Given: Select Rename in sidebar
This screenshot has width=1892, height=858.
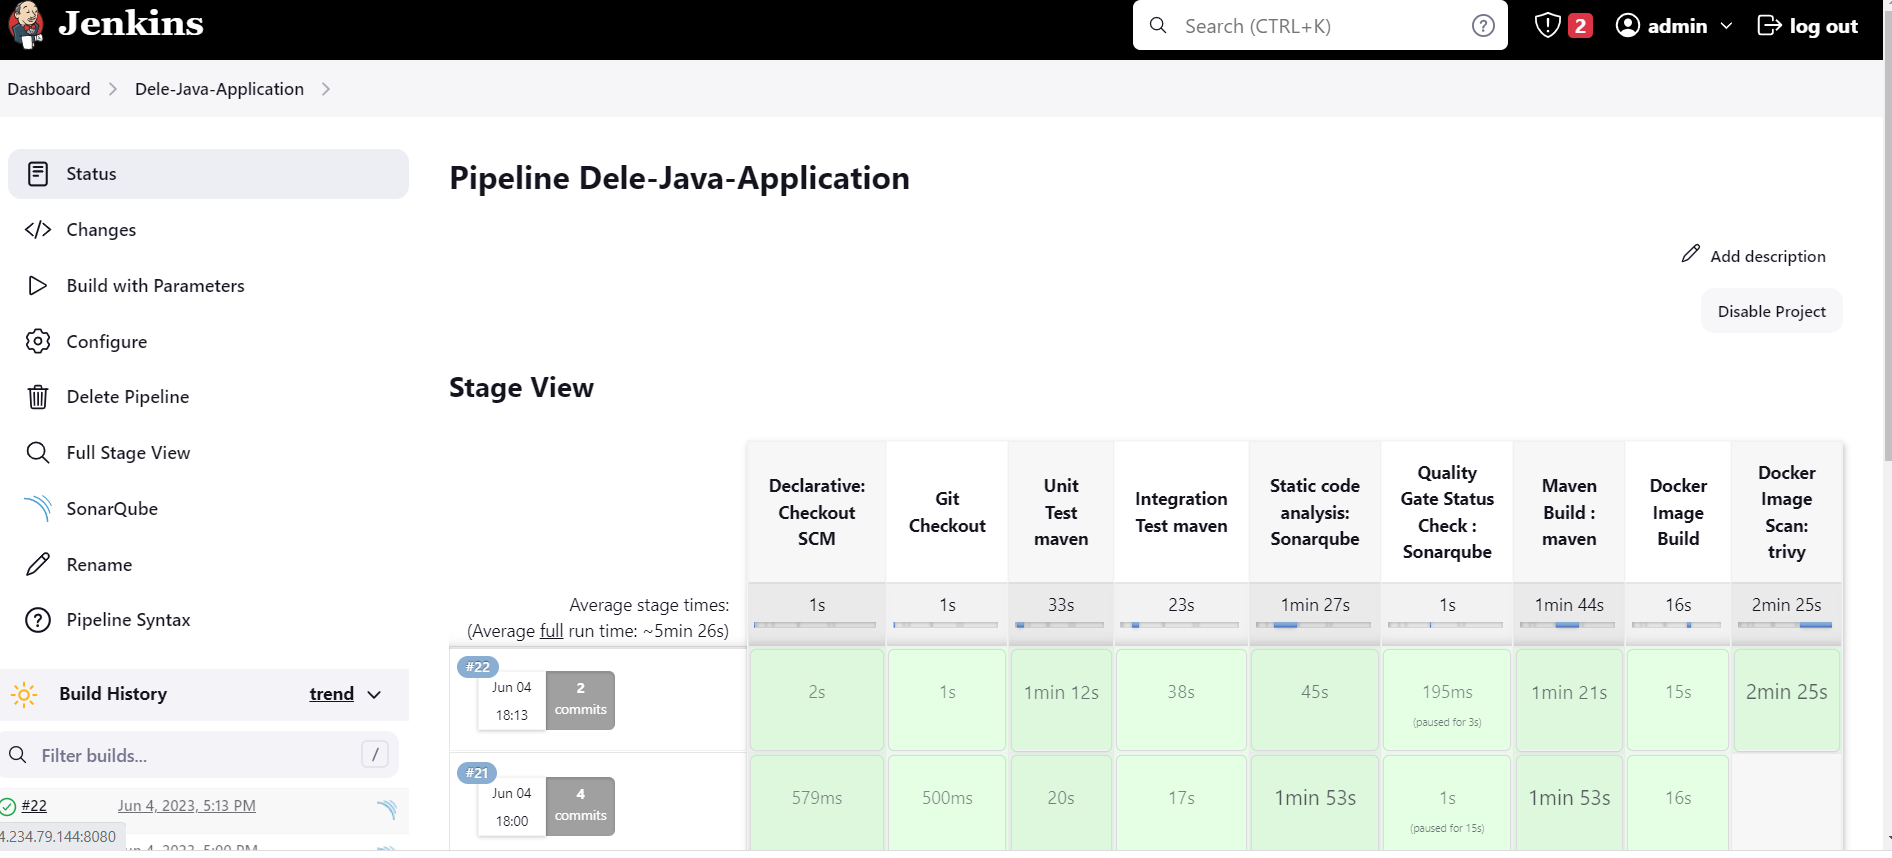Looking at the screenshot, I should pyautogui.click(x=208, y=564).
